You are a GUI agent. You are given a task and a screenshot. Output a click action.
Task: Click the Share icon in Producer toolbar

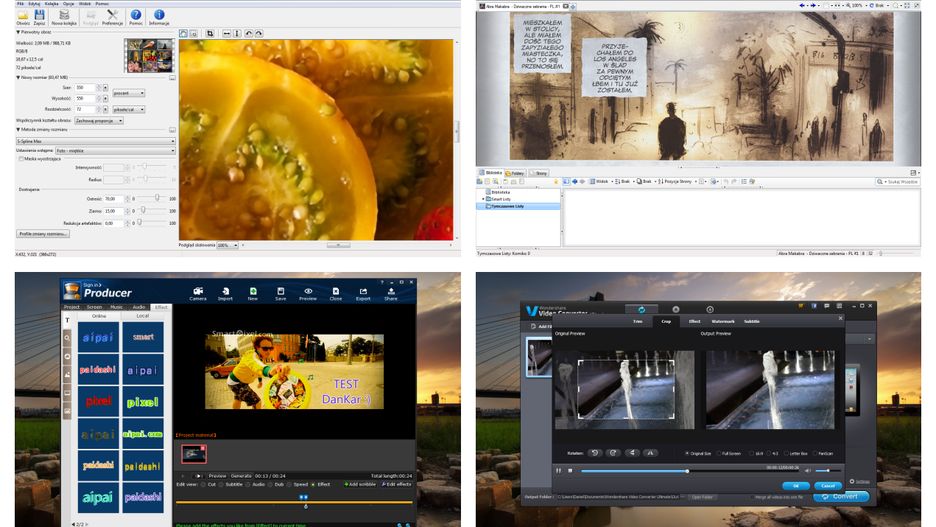coord(390,291)
